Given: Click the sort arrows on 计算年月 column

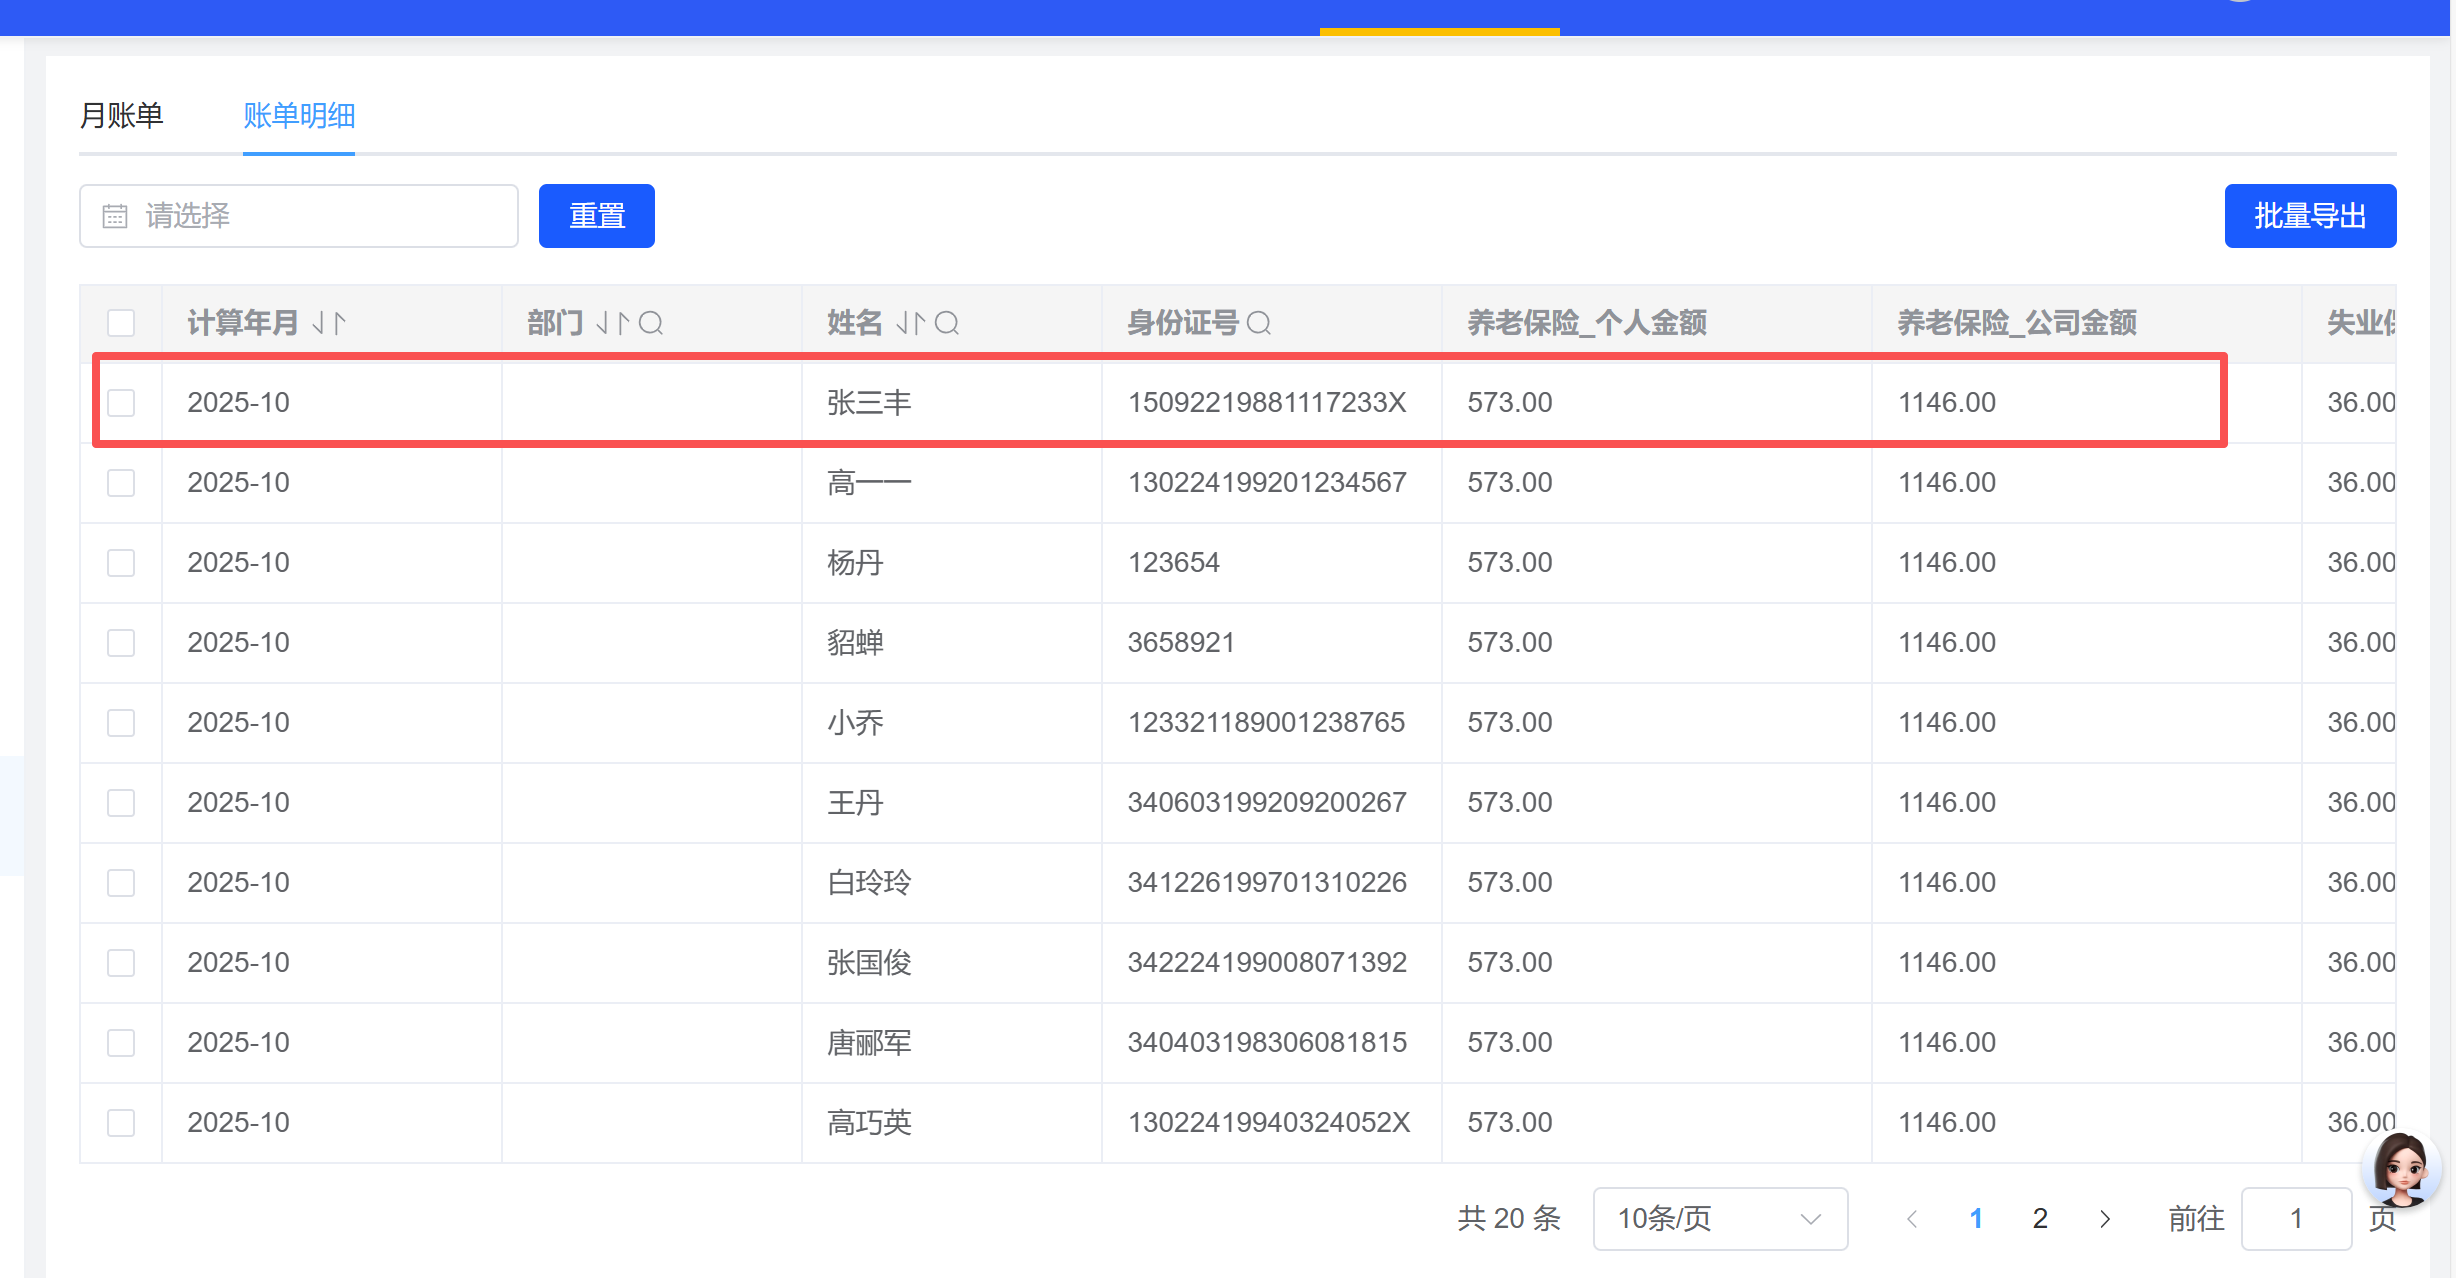Looking at the screenshot, I should [329, 323].
